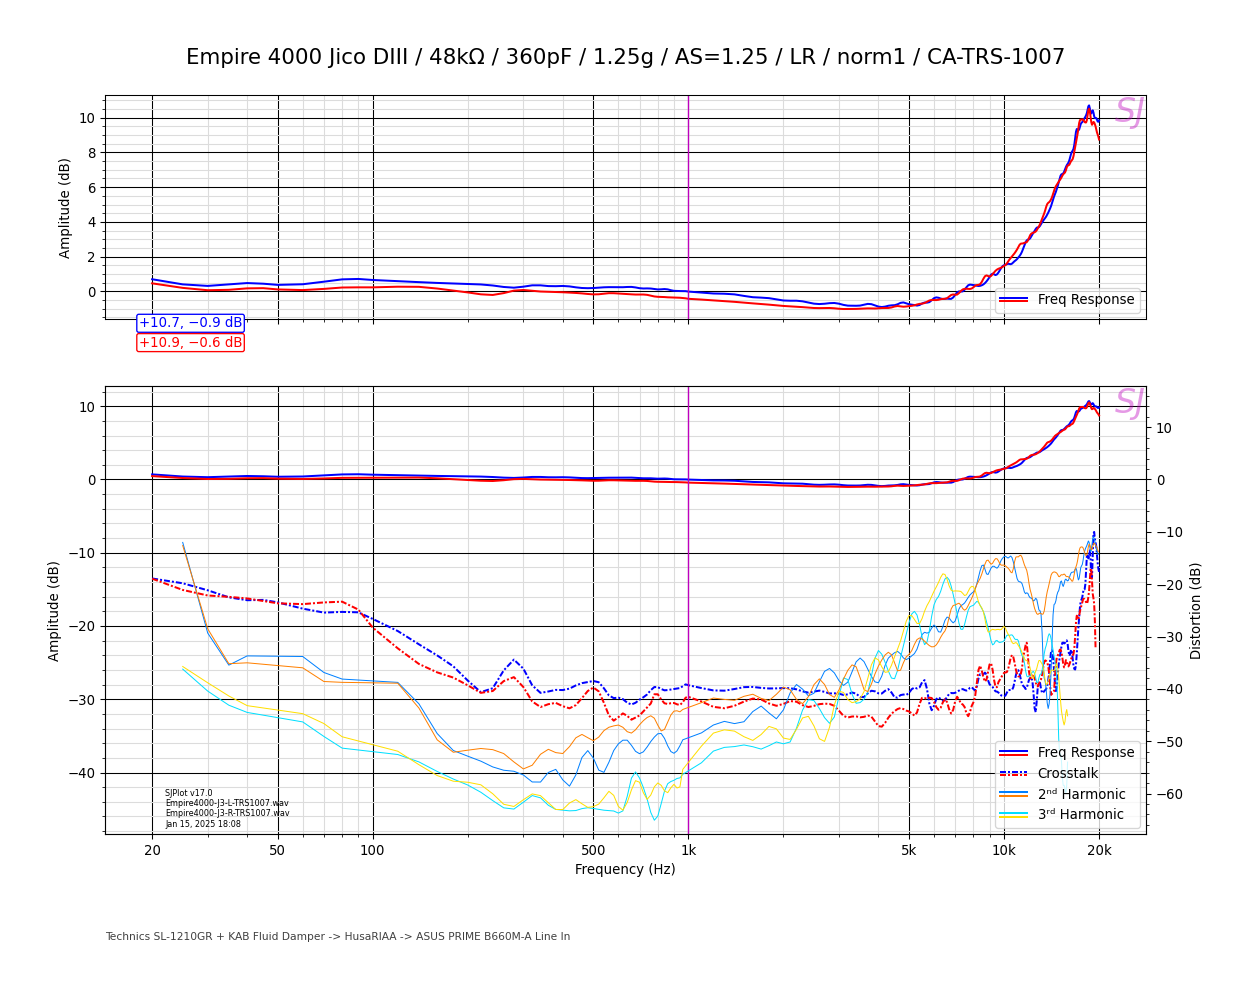Click the red +10.9, −0.6 dB annotation box
Image resolution: width=1251 pixels, height=990 pixels.
click(190, 343)
